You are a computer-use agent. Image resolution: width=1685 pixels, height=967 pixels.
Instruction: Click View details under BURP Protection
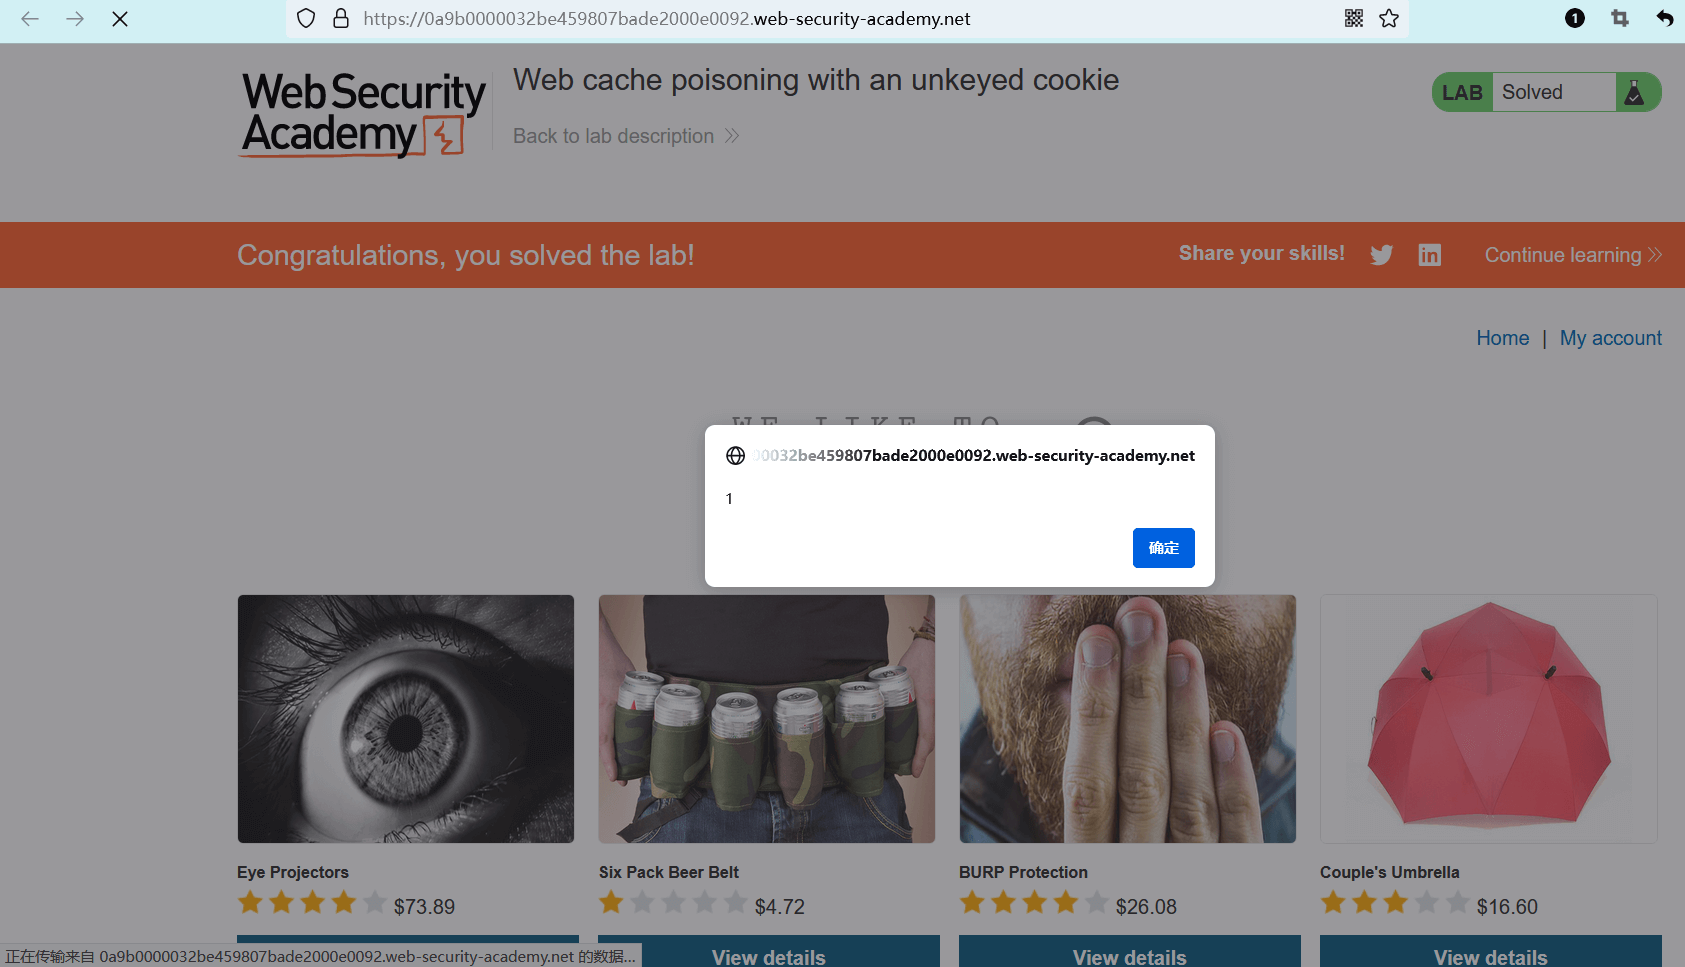pos(1129,956)
